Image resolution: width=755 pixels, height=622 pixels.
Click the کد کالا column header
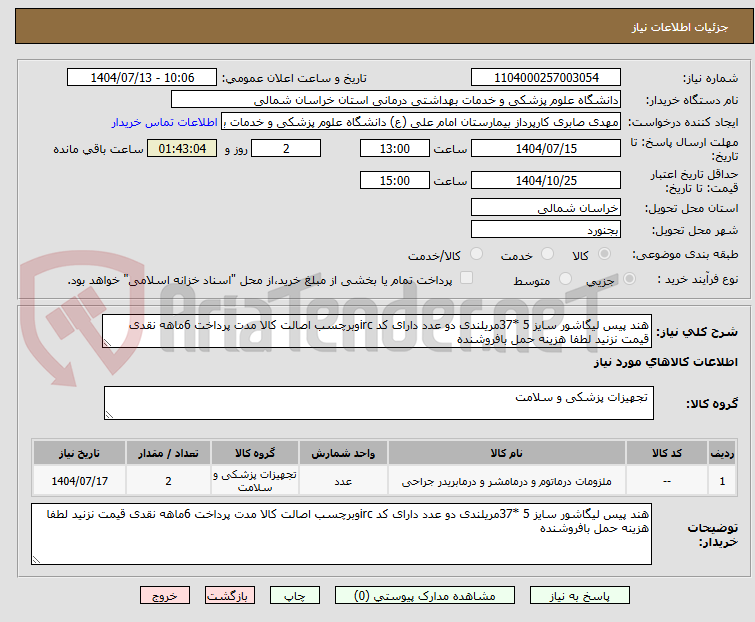(666, 453)
